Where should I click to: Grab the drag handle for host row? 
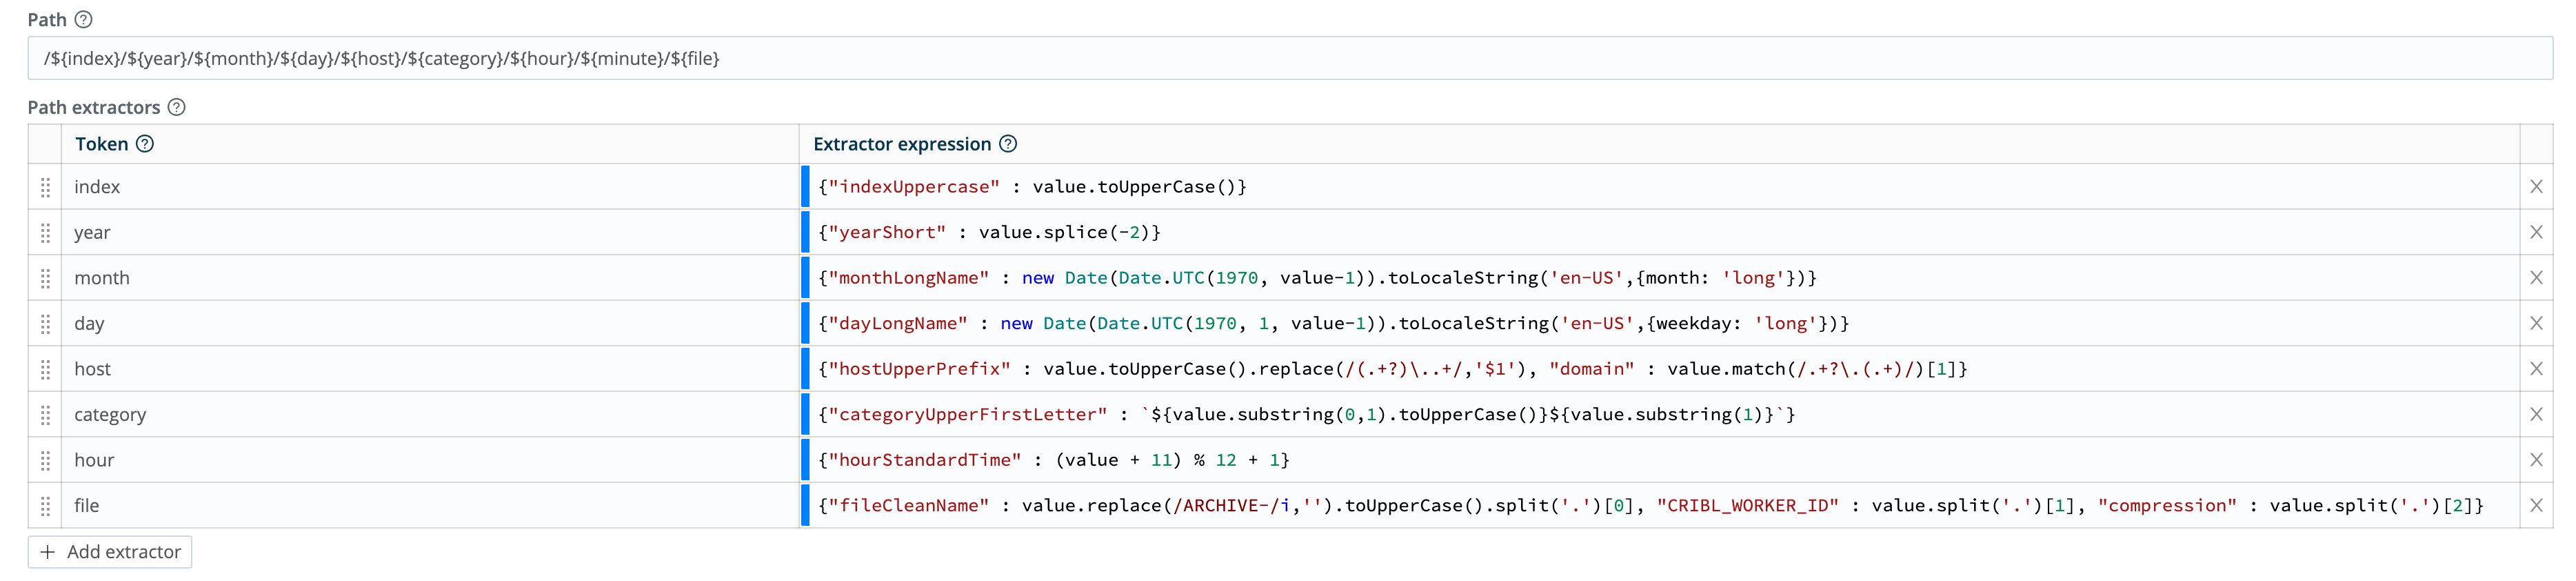click(45, 369)
